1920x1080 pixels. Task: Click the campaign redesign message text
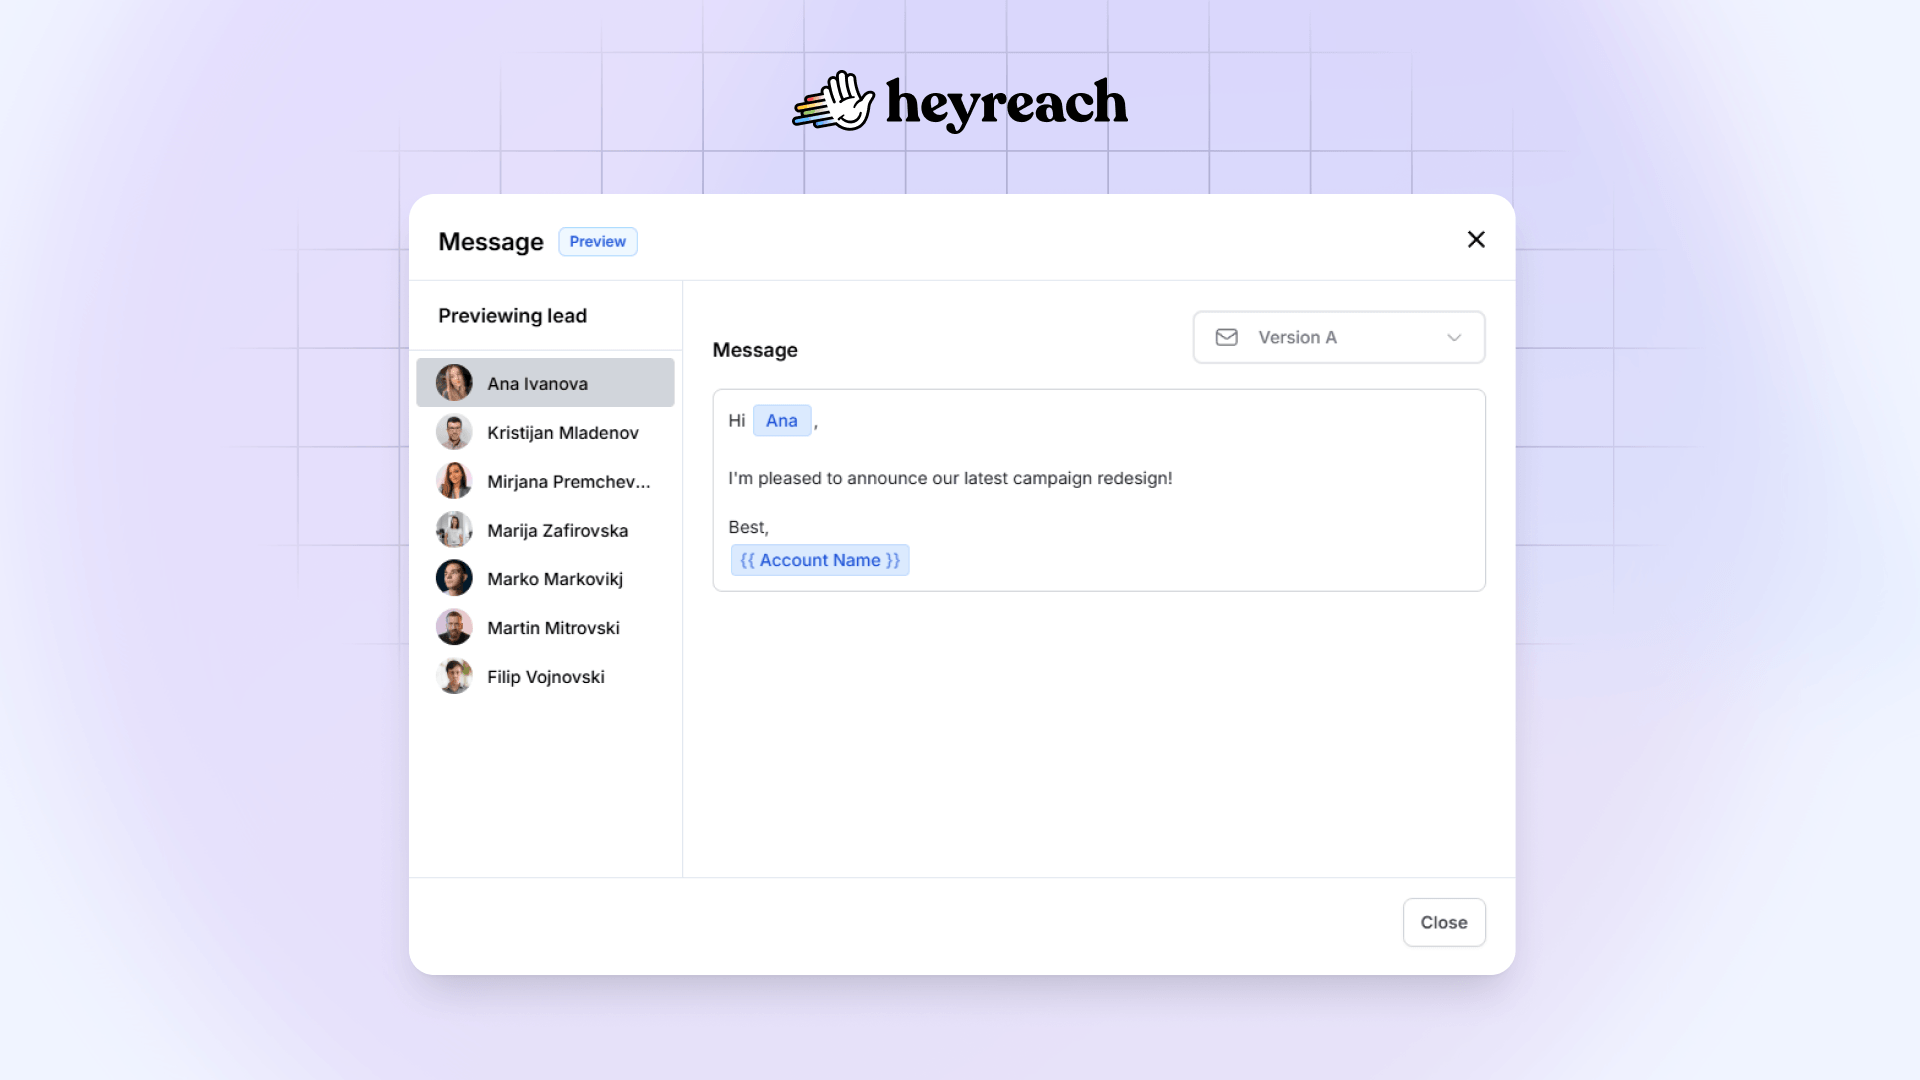point(950,478)
